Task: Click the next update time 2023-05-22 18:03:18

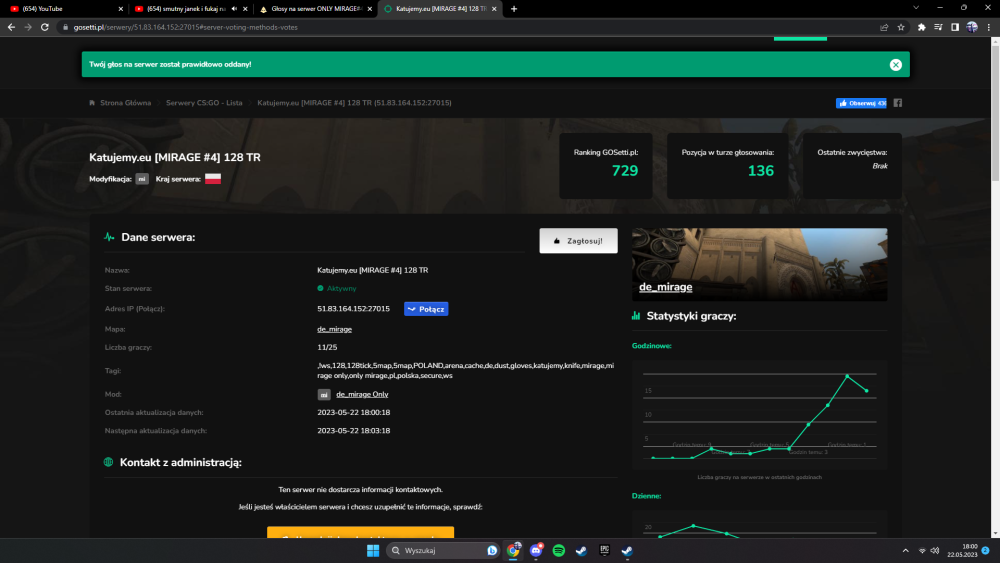Action: coord(353,431)
